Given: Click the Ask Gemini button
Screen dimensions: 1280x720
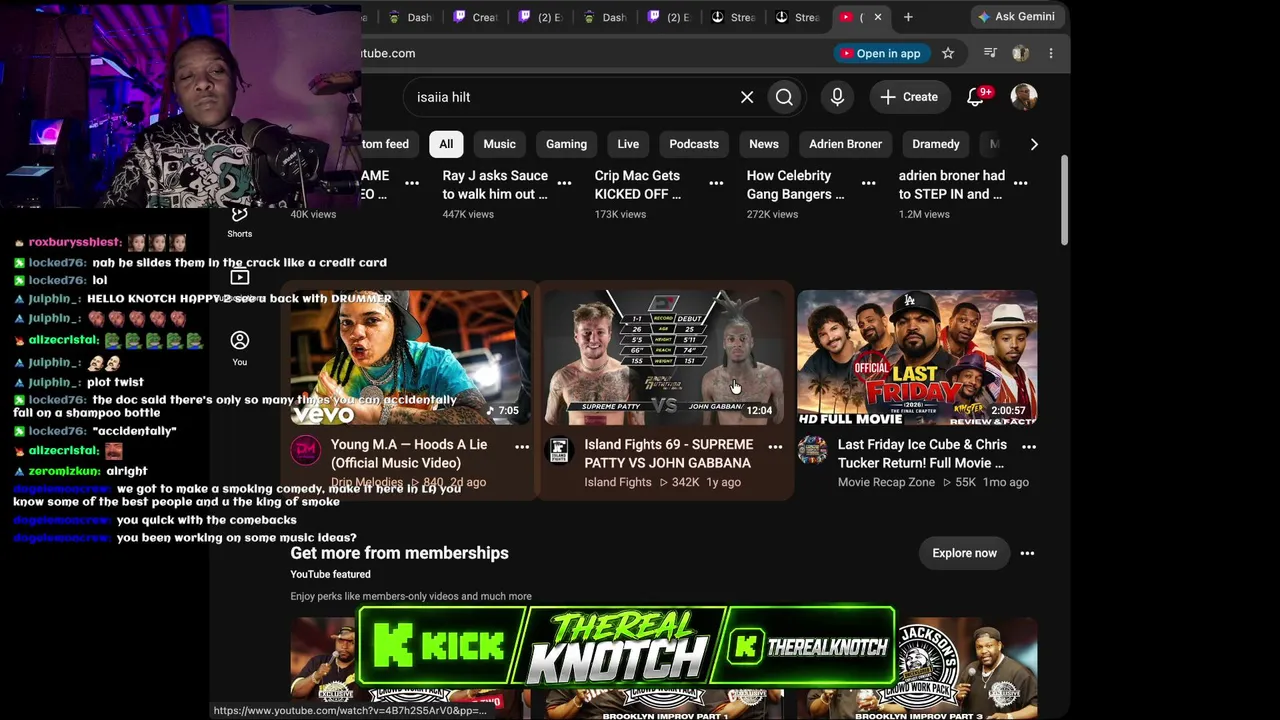Looking at the screenshot, I should 1017,17.
